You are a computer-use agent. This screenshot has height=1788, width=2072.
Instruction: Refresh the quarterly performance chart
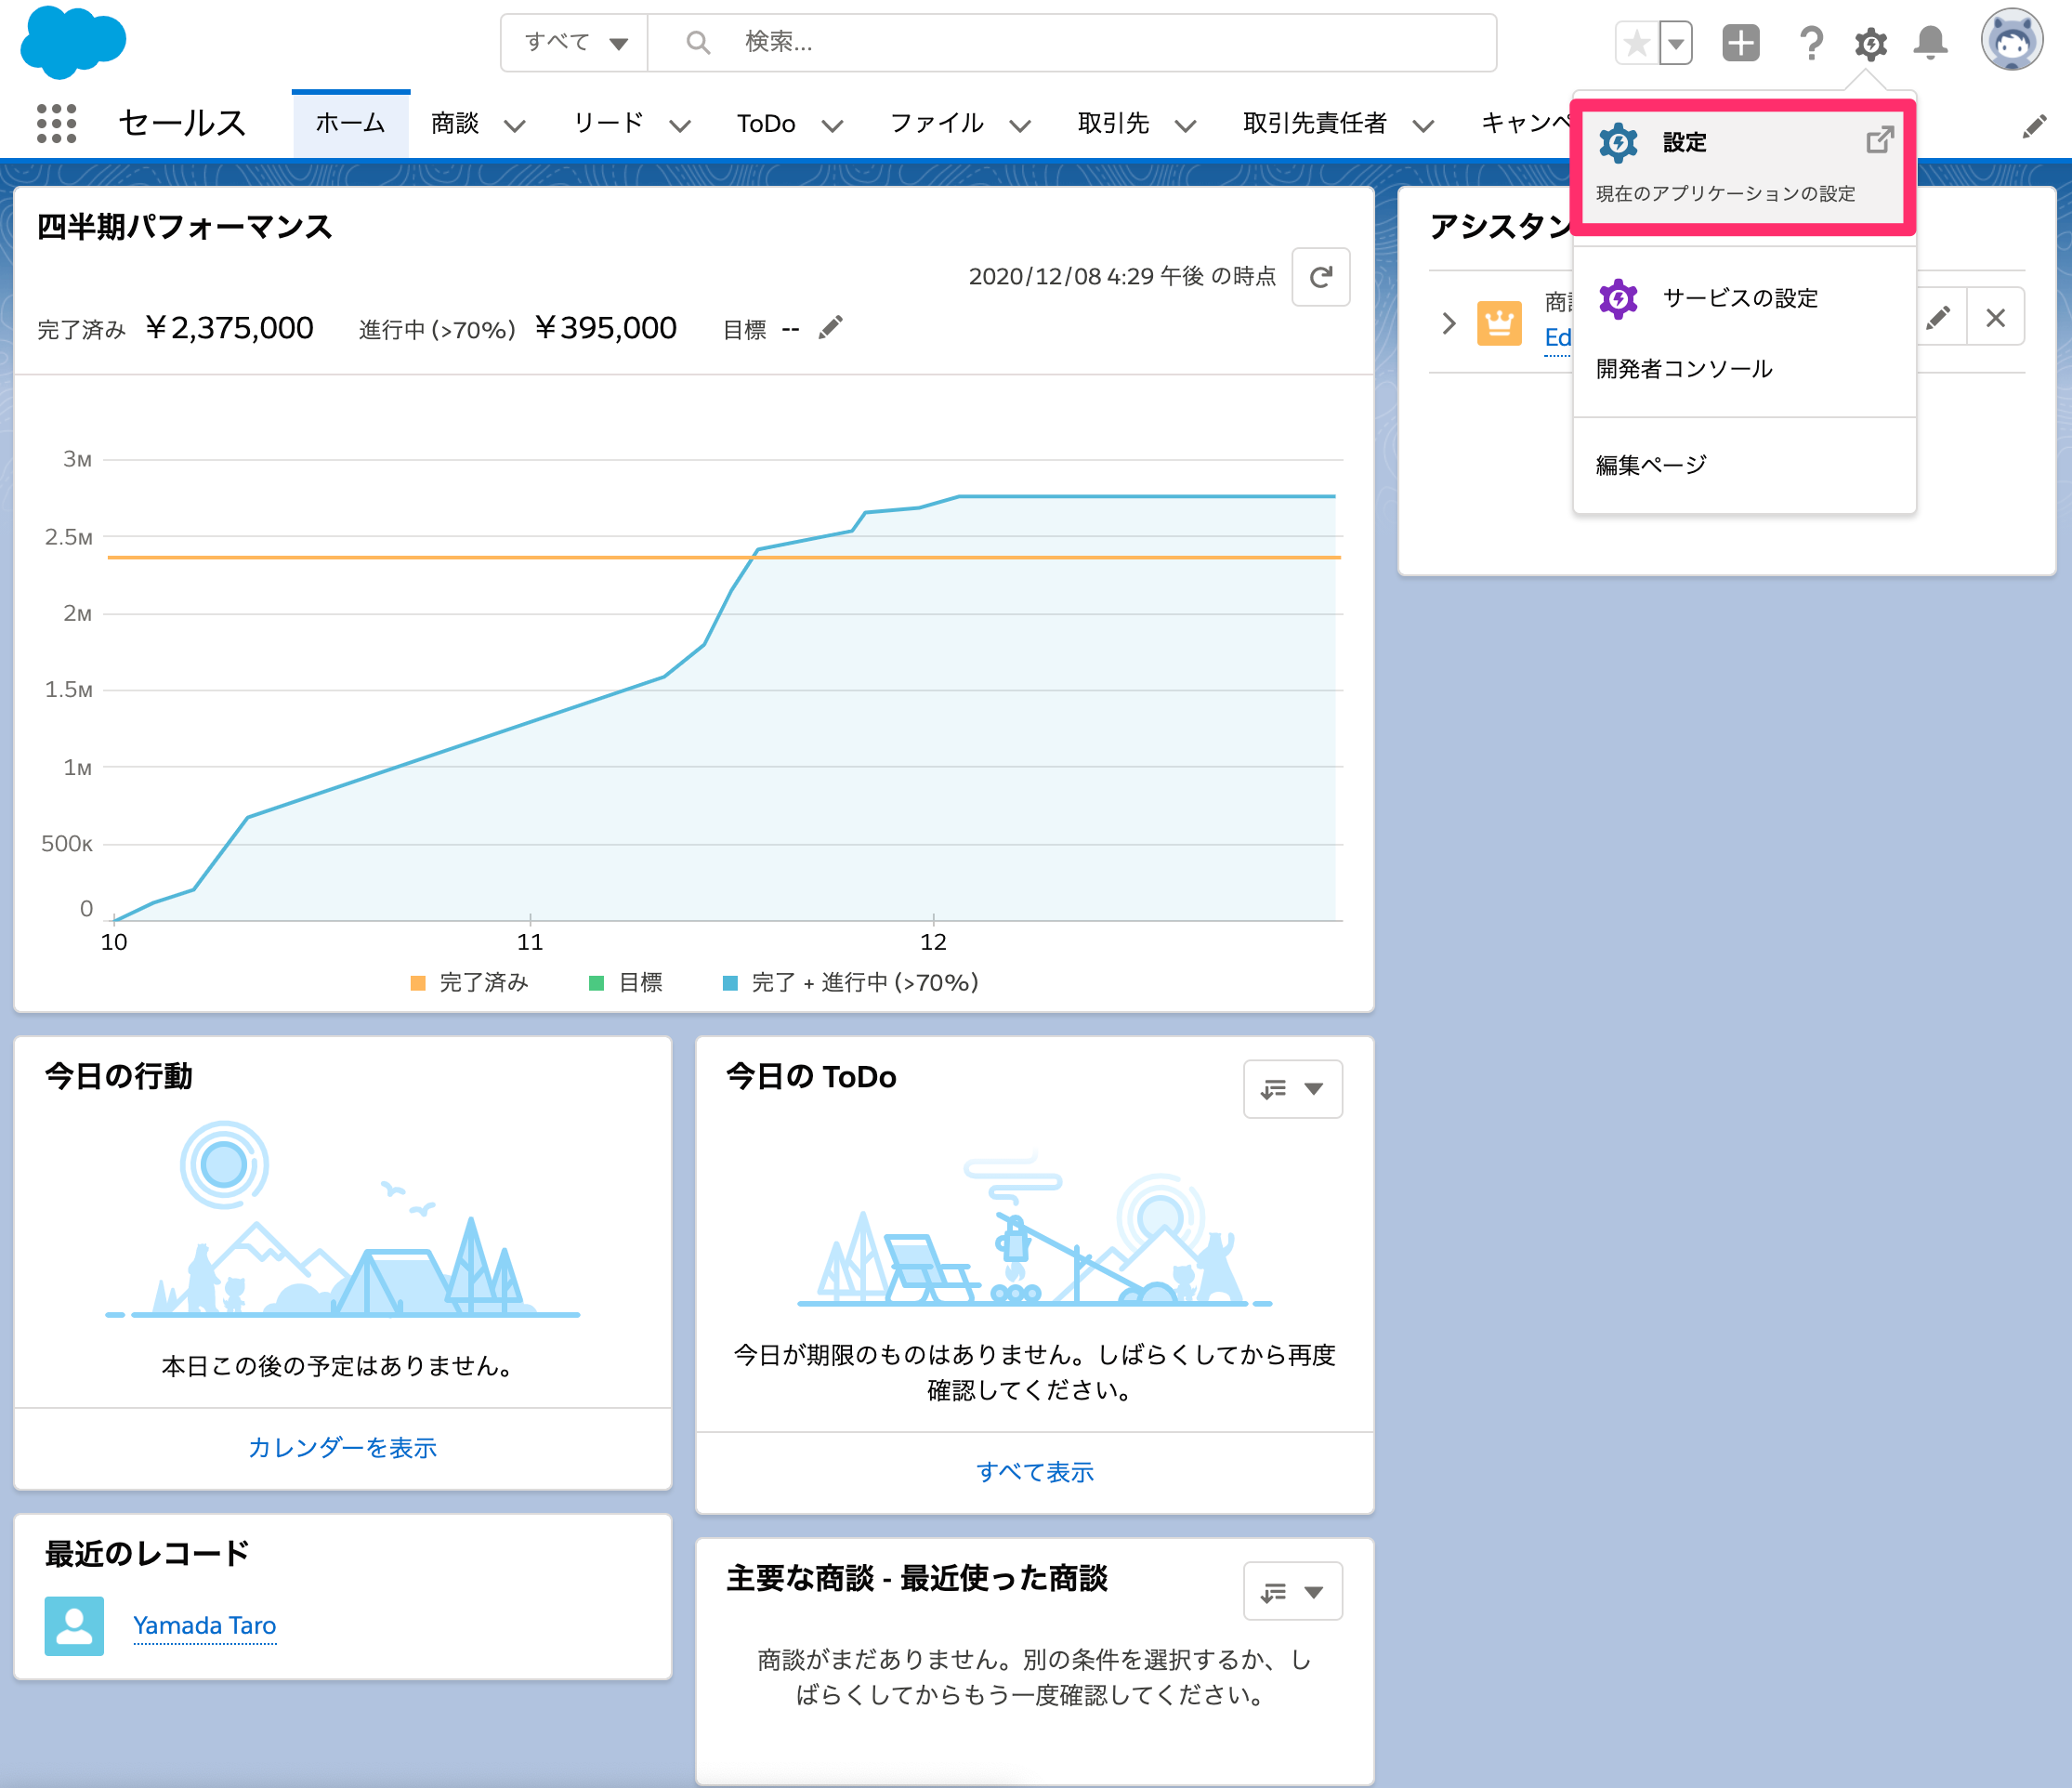1320,277
